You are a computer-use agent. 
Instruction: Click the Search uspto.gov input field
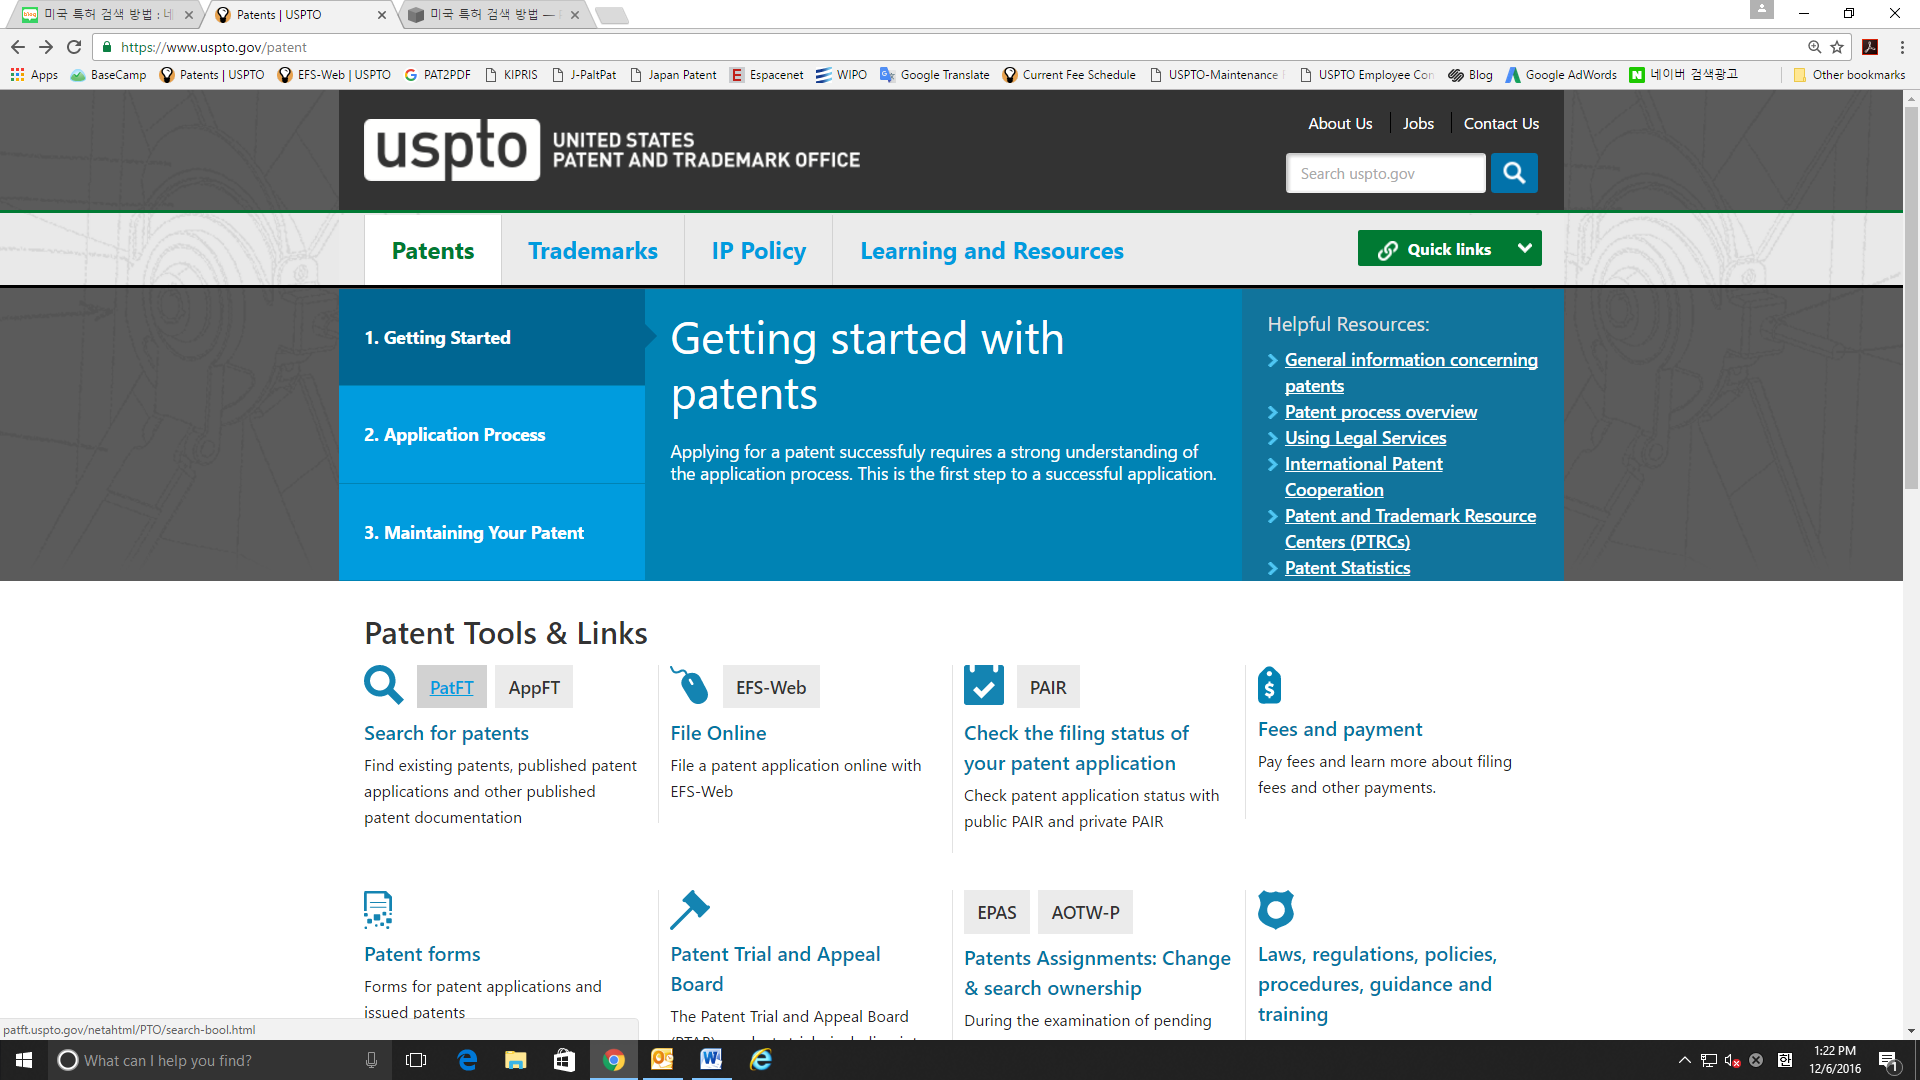point(1385,173)
